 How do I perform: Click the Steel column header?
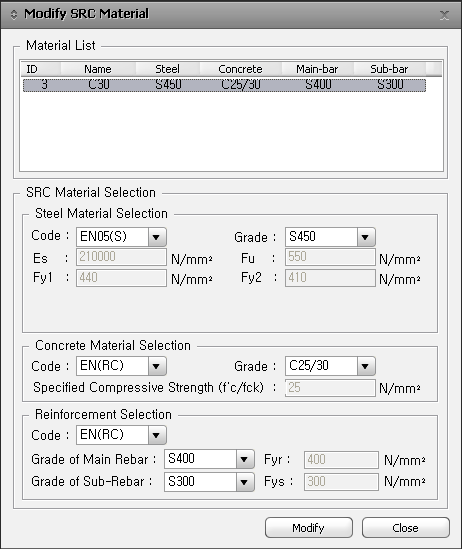[x=167, y=69]
